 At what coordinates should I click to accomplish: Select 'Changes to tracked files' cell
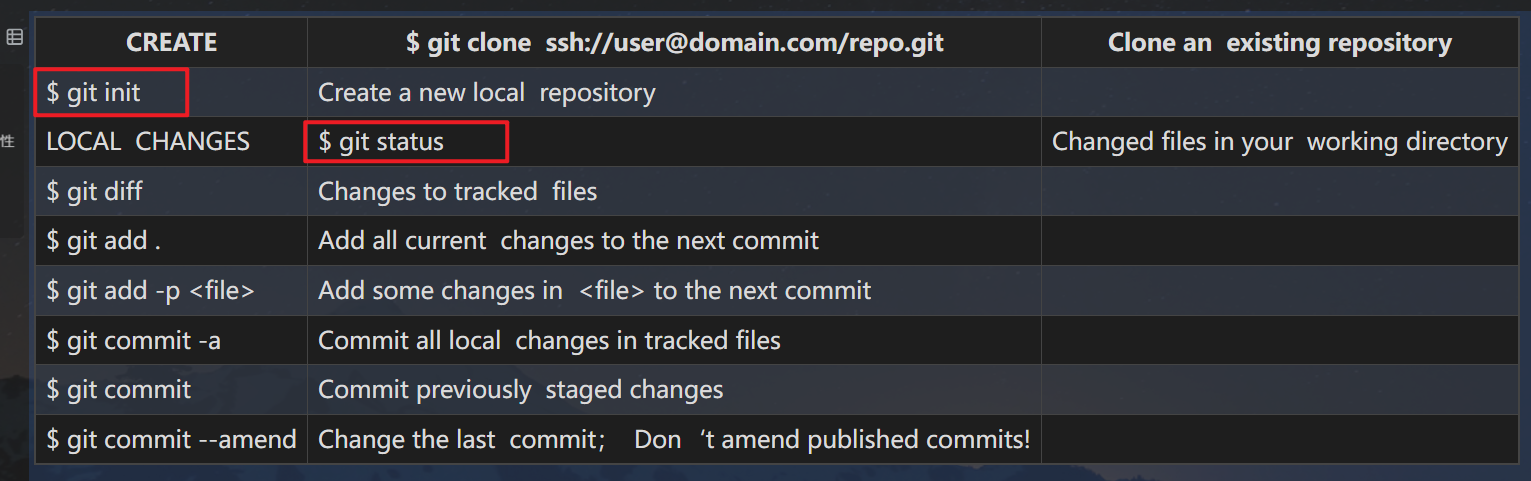click(x=457, y=191)
